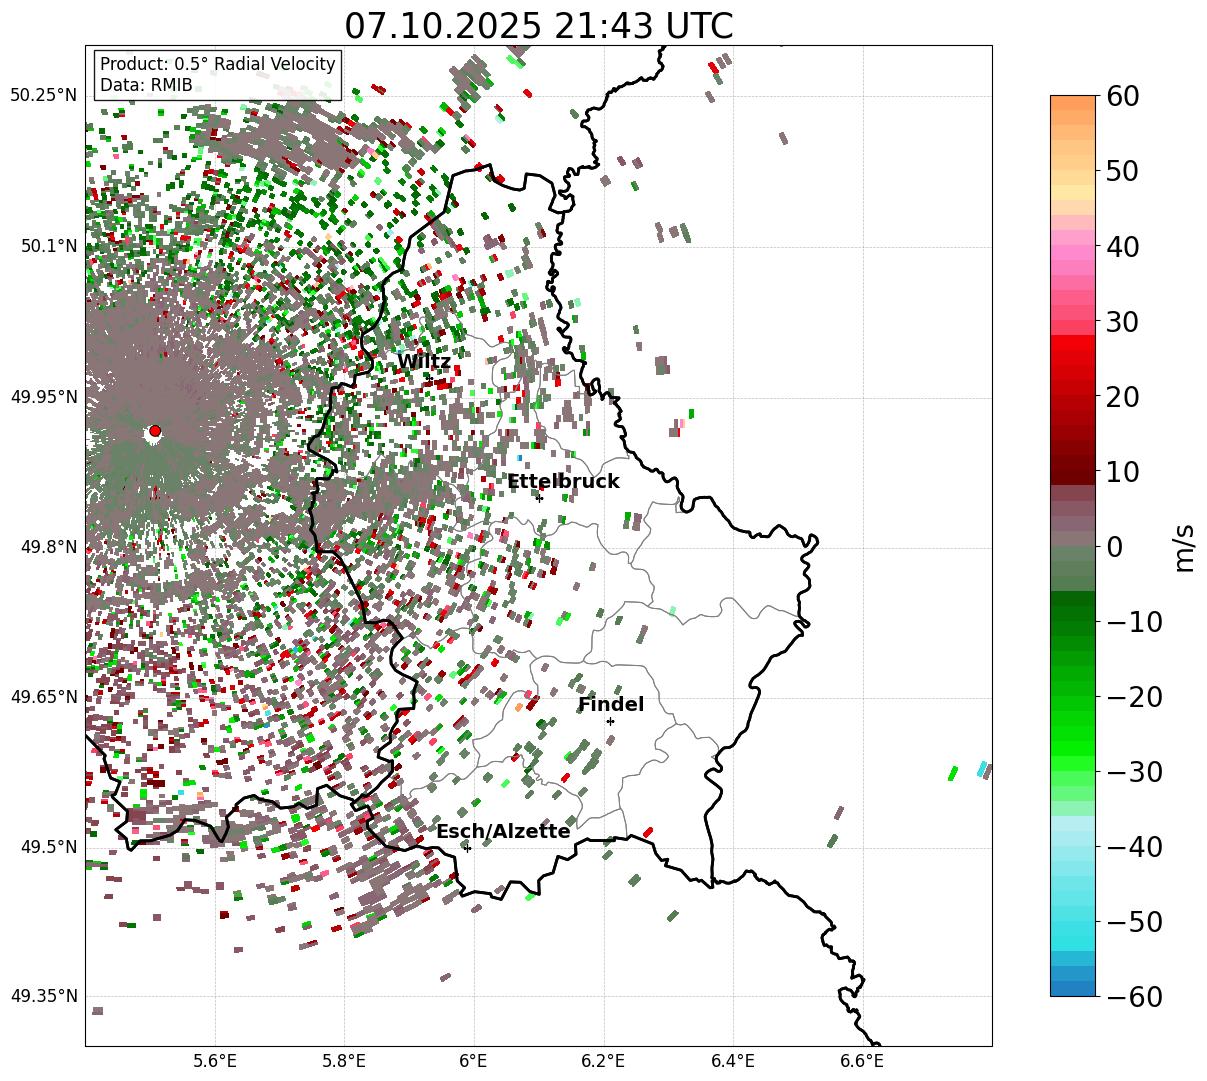Click the 49.95°N latitude tick label
Viewport: 1207px width, 1081px height.
pyautogui.click(x=44, y=397)
